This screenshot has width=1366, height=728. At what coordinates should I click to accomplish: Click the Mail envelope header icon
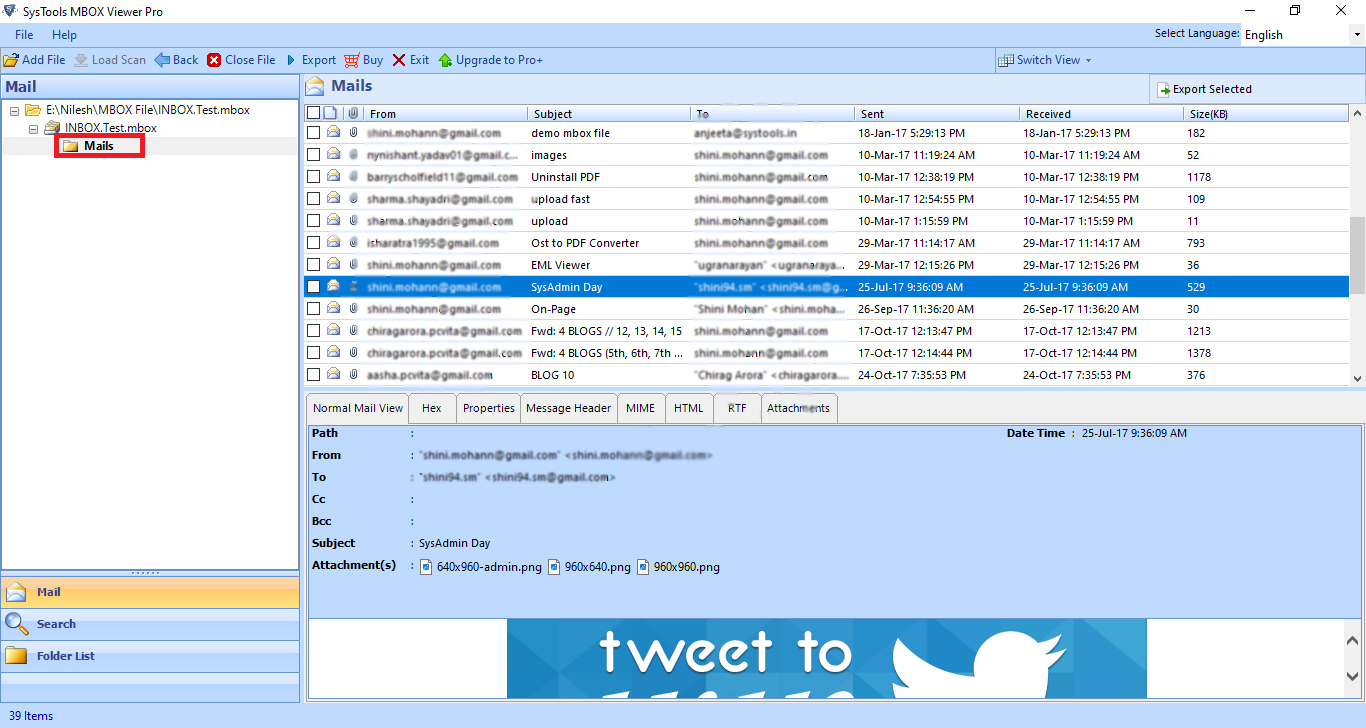315,86
